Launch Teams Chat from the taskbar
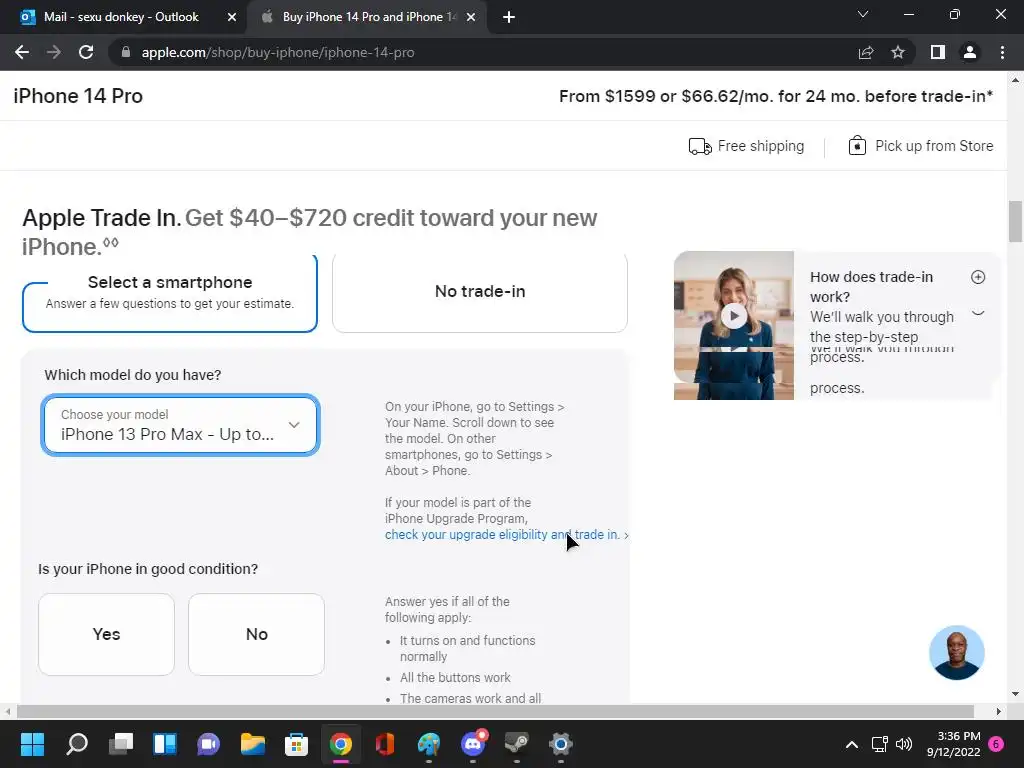This screenshot has height=768, width=1024. point(208,744)
